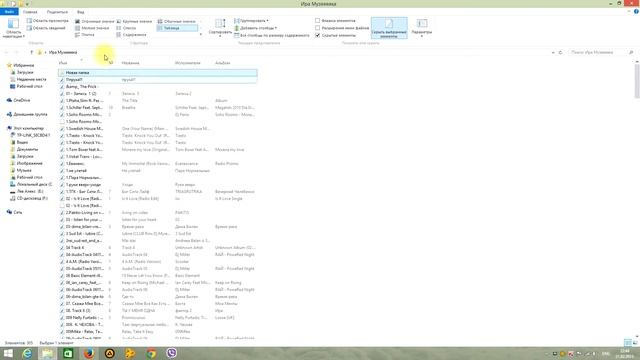Collapse the ribbon with the chevron
The image size is (640, 360).
coord(629,11)
